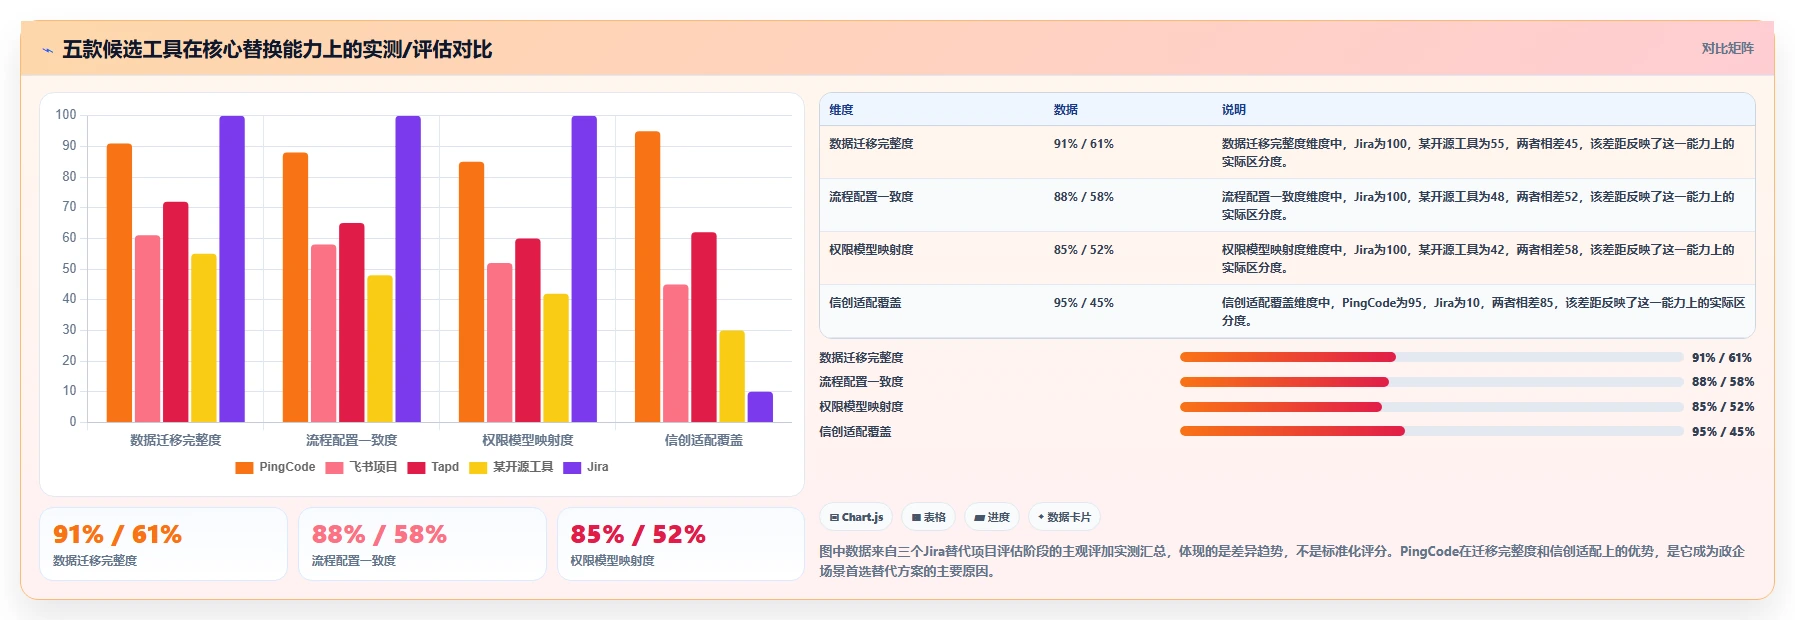This screenshot has height=620, width=1795.
Task: Click the 数据 column header
Action: [x=1065, y=110]
